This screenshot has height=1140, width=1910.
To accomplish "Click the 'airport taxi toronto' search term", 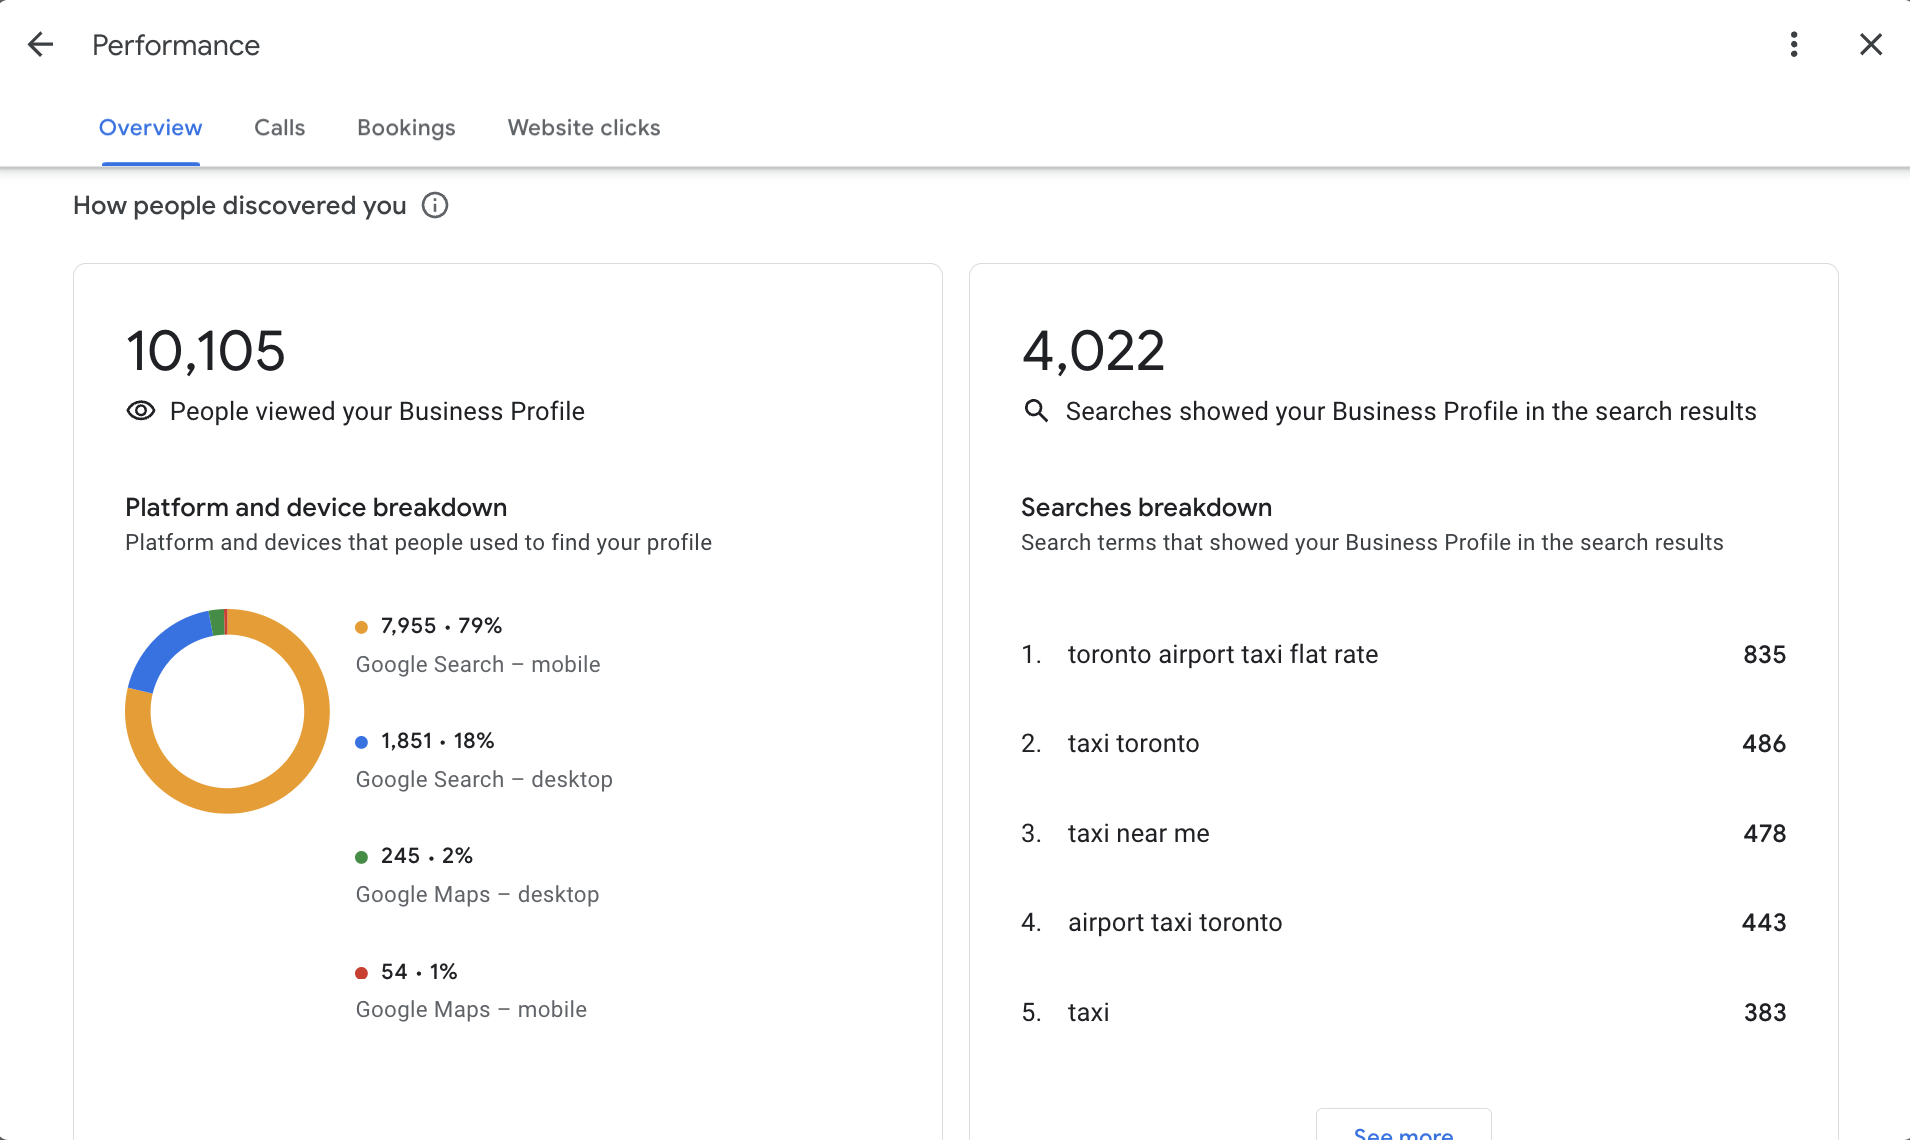I will [x=1174, y=923].
